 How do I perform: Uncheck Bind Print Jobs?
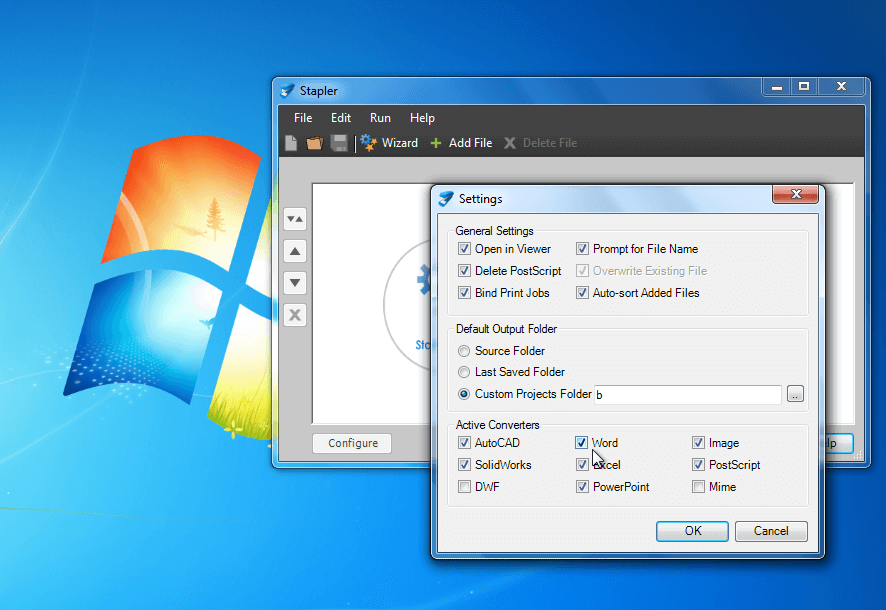464,293
